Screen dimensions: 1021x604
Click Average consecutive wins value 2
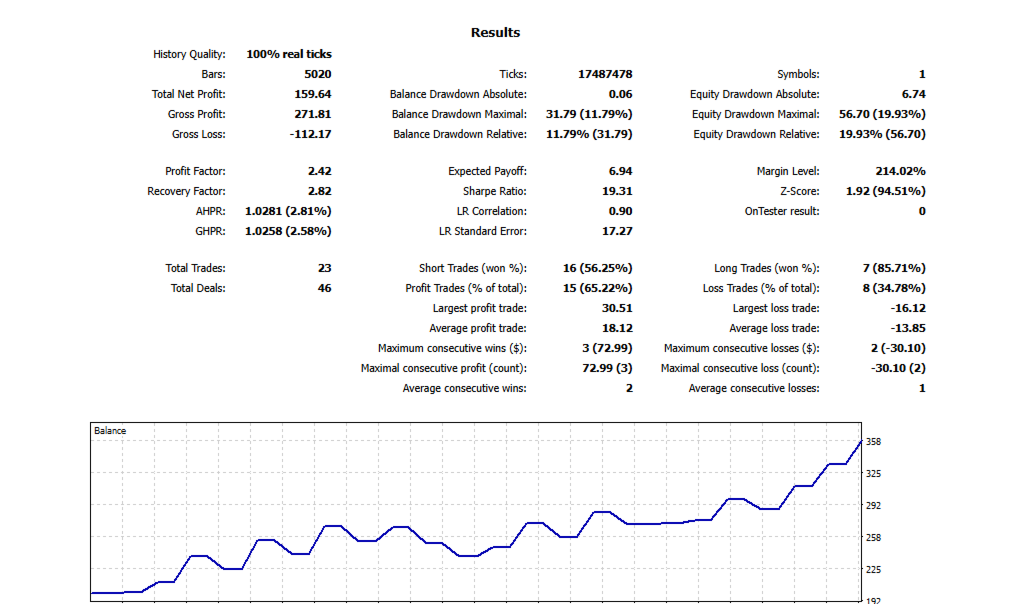(629, 389)
